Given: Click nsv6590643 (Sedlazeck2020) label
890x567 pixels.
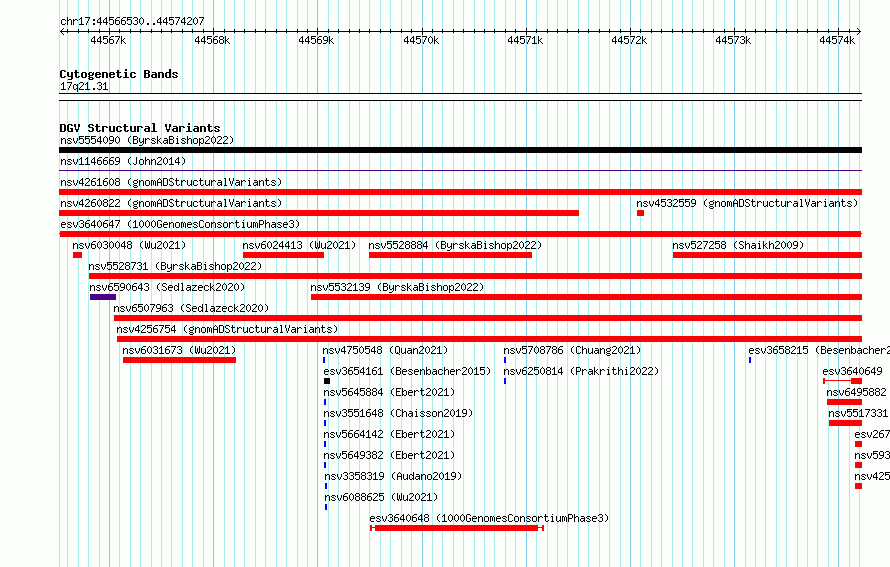Looking at the screenshot, I should coord(167,287).
